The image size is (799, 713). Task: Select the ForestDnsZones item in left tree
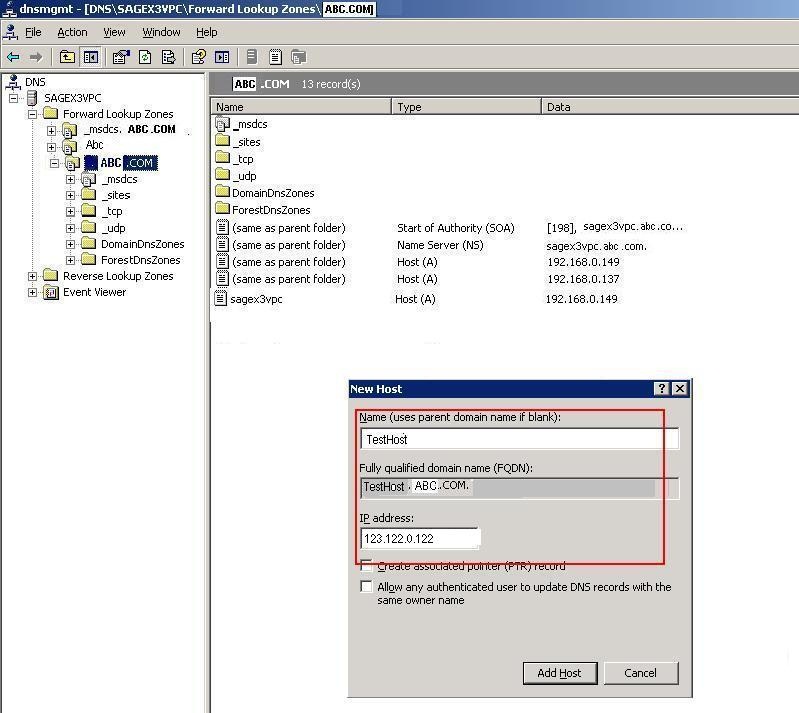(x=141, y=260)
